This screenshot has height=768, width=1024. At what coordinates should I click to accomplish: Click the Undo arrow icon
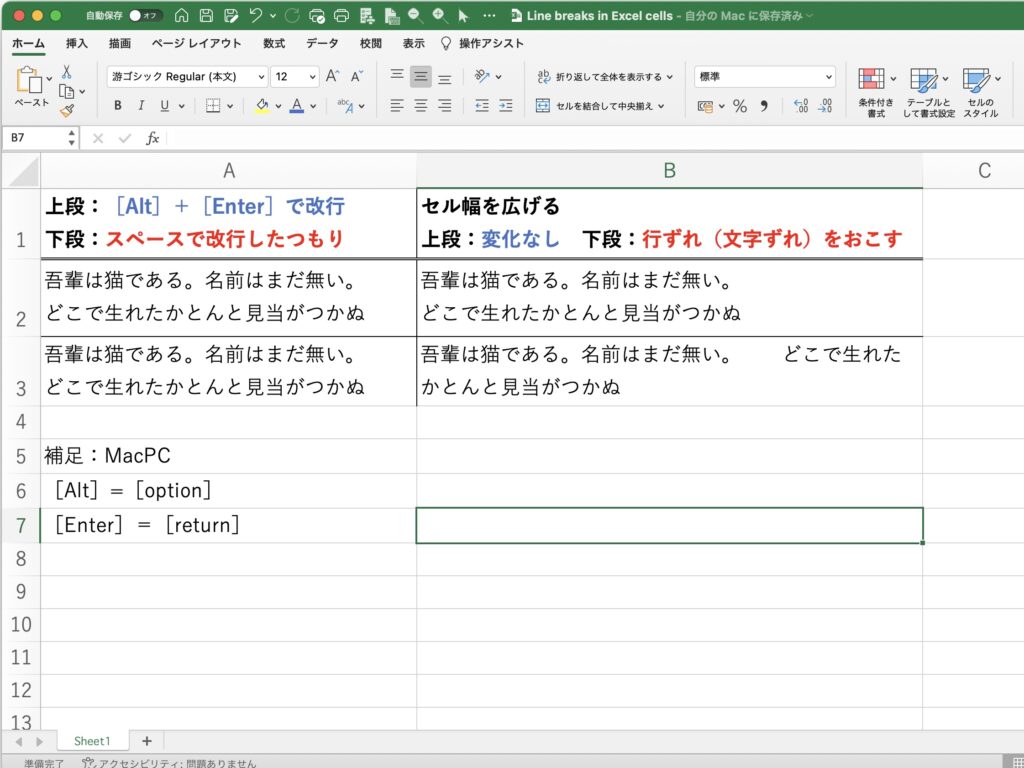256,16
